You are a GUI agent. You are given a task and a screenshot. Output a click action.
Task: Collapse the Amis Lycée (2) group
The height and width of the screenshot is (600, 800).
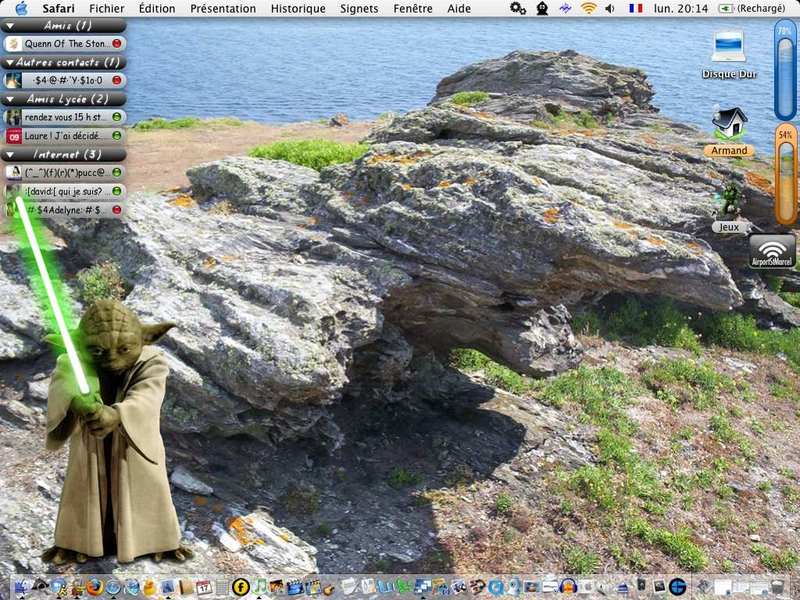11,99
